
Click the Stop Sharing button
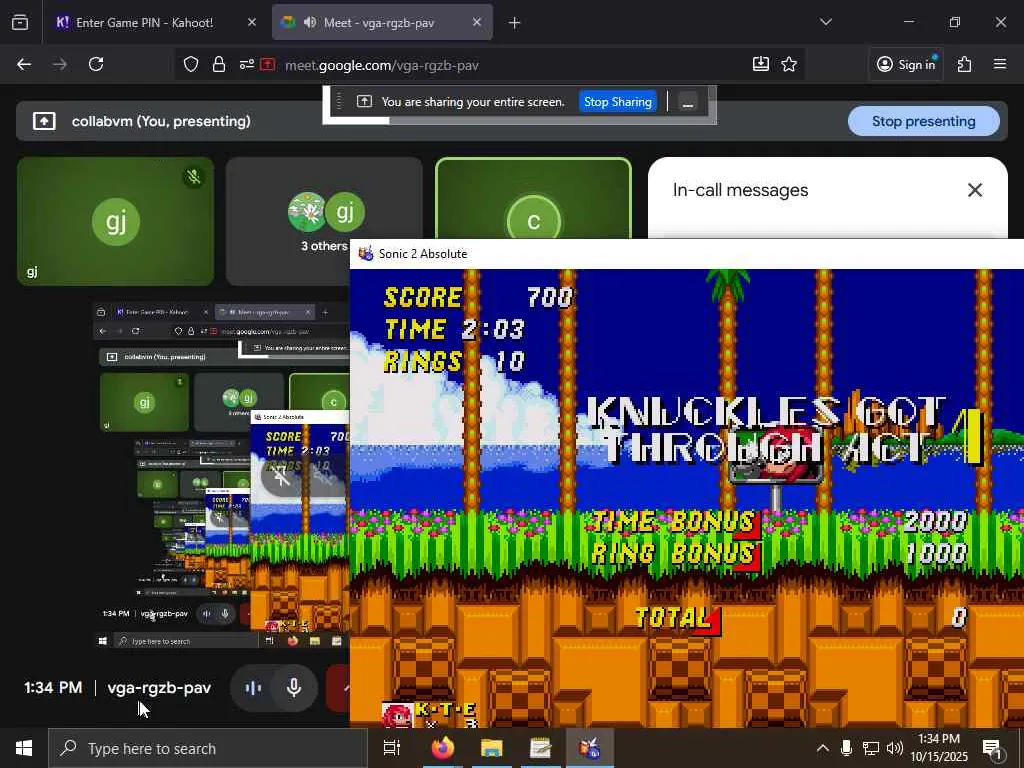tap(618, 102)
